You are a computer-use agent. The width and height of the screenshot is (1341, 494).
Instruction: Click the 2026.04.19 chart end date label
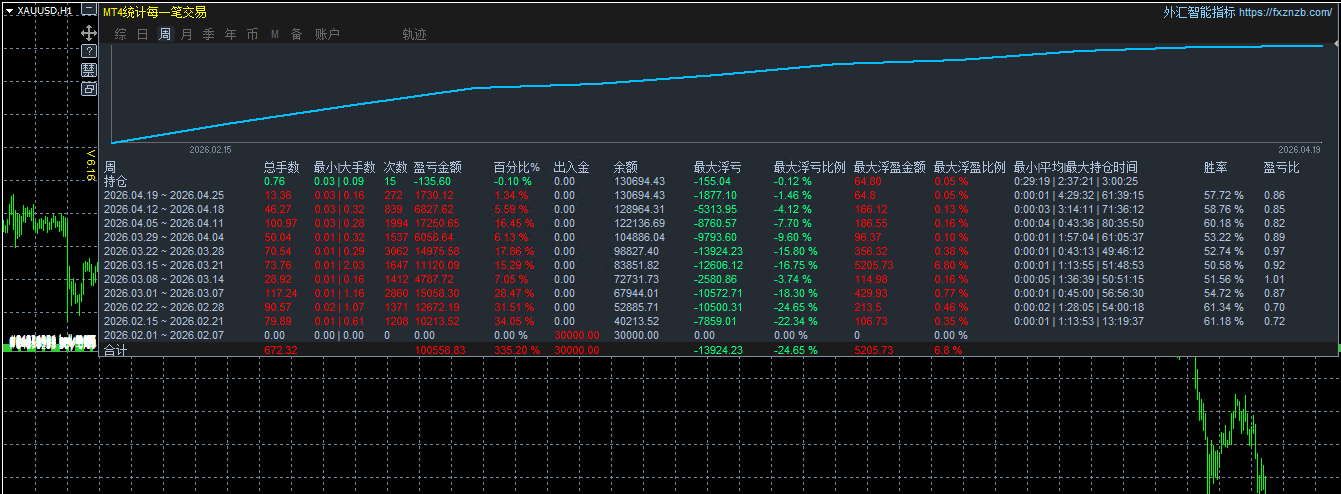click(x=1299, y=149)
